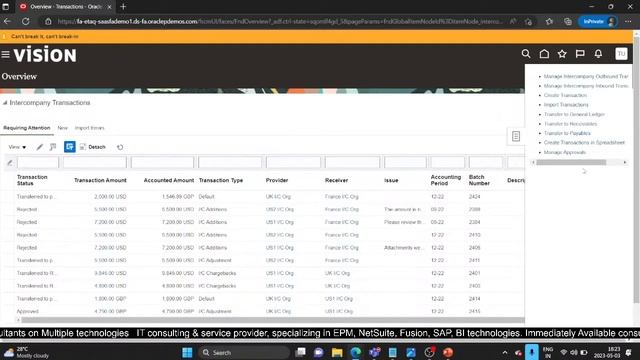Switch to the Requiring Attention tab

pos(27,128)
